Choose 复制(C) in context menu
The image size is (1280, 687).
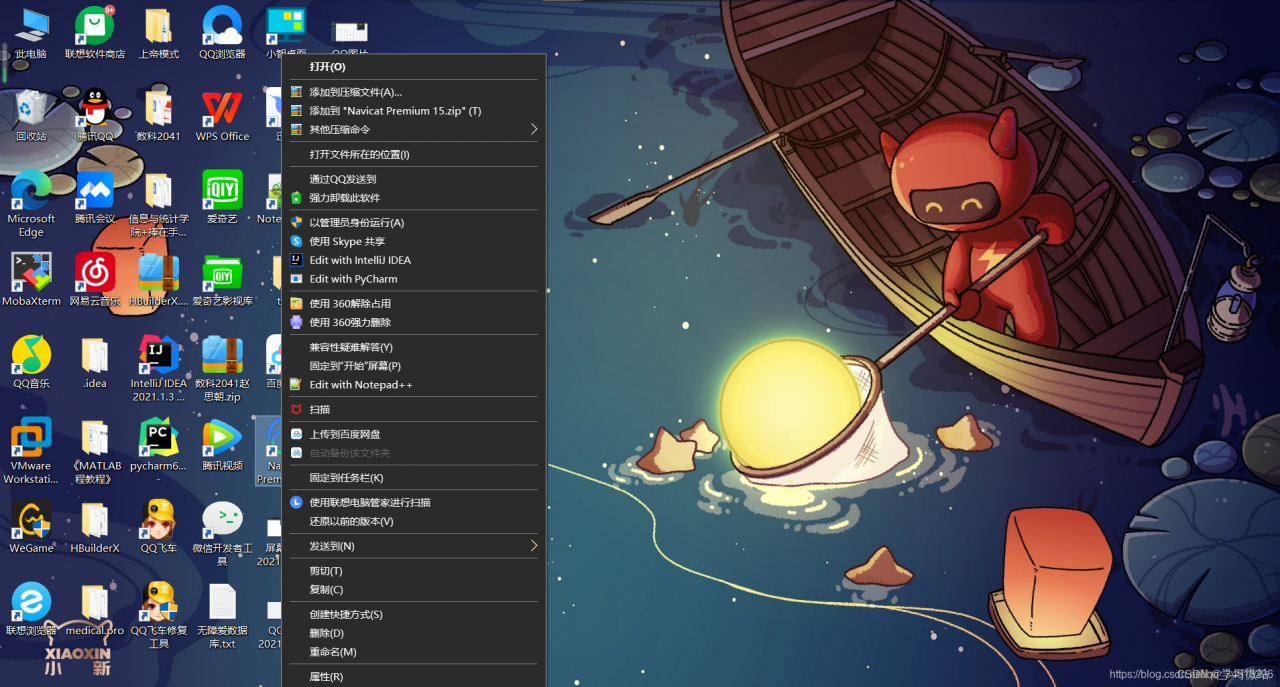pyautogui.click(x=414, y=590)
